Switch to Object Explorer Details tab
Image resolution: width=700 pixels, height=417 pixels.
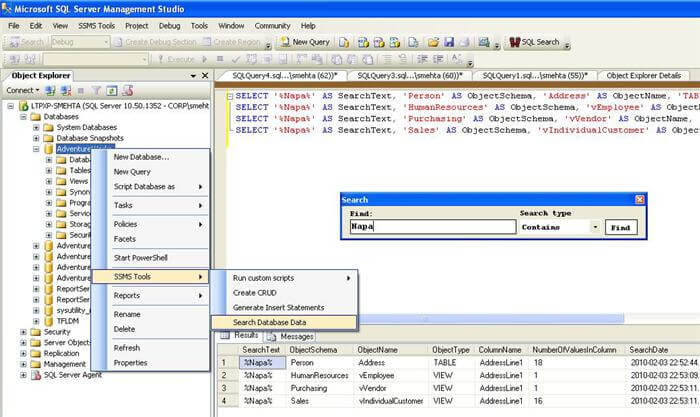coord(643,76)
